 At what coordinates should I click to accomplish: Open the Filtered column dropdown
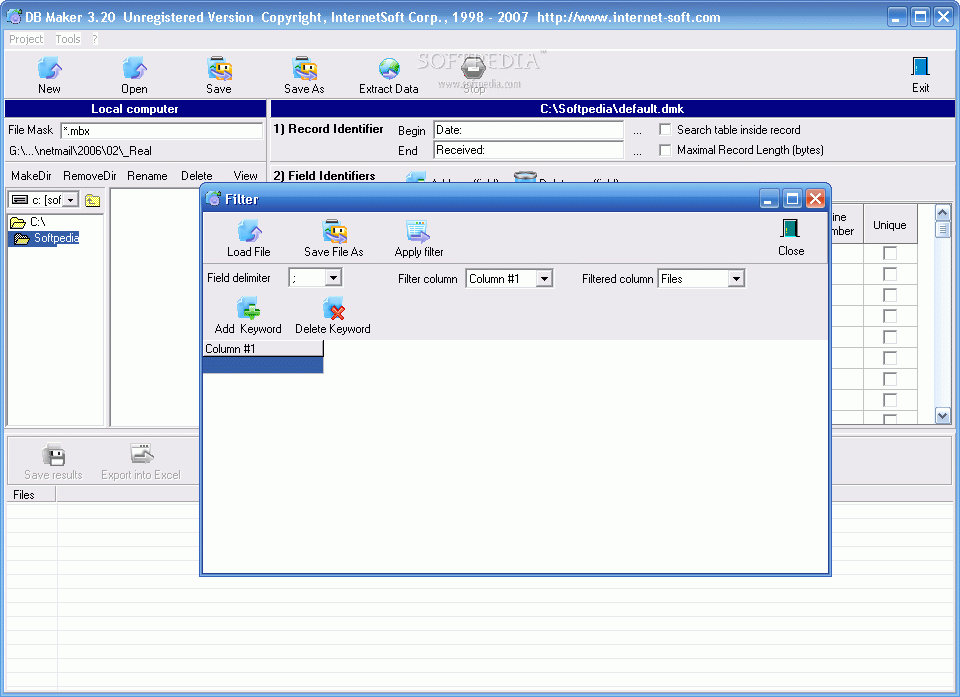click(x=736, y=279)
